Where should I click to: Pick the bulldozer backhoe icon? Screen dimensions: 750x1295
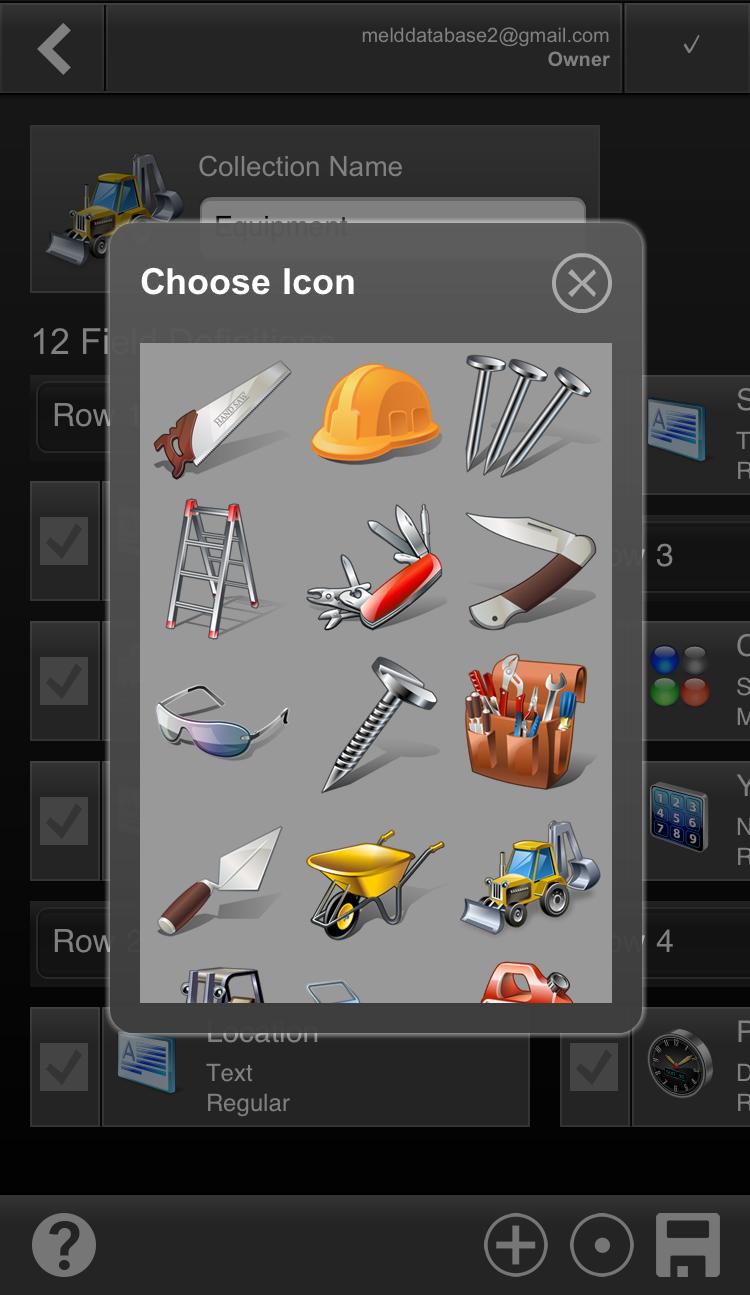click(x=530, y=880)
